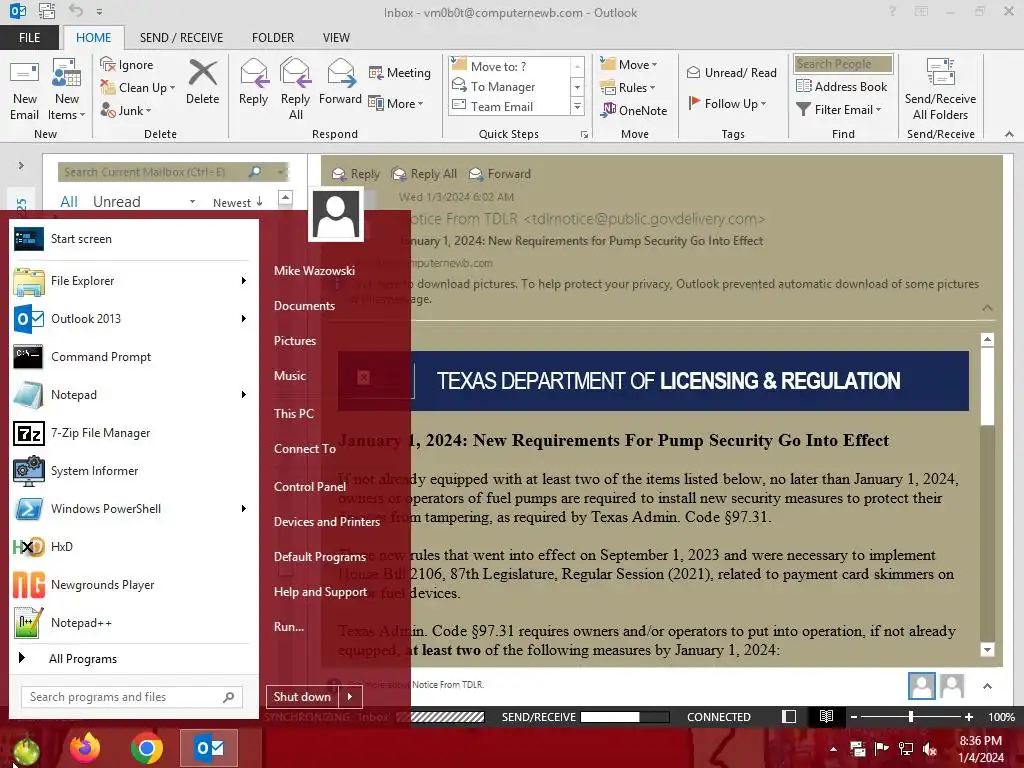Open the More respond options dropdown

point(396,103)
